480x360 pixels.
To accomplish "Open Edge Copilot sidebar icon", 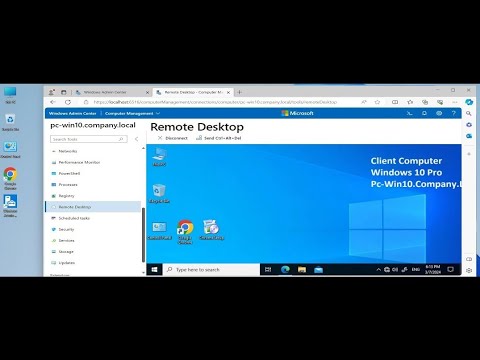I will (x=469, y=102).
